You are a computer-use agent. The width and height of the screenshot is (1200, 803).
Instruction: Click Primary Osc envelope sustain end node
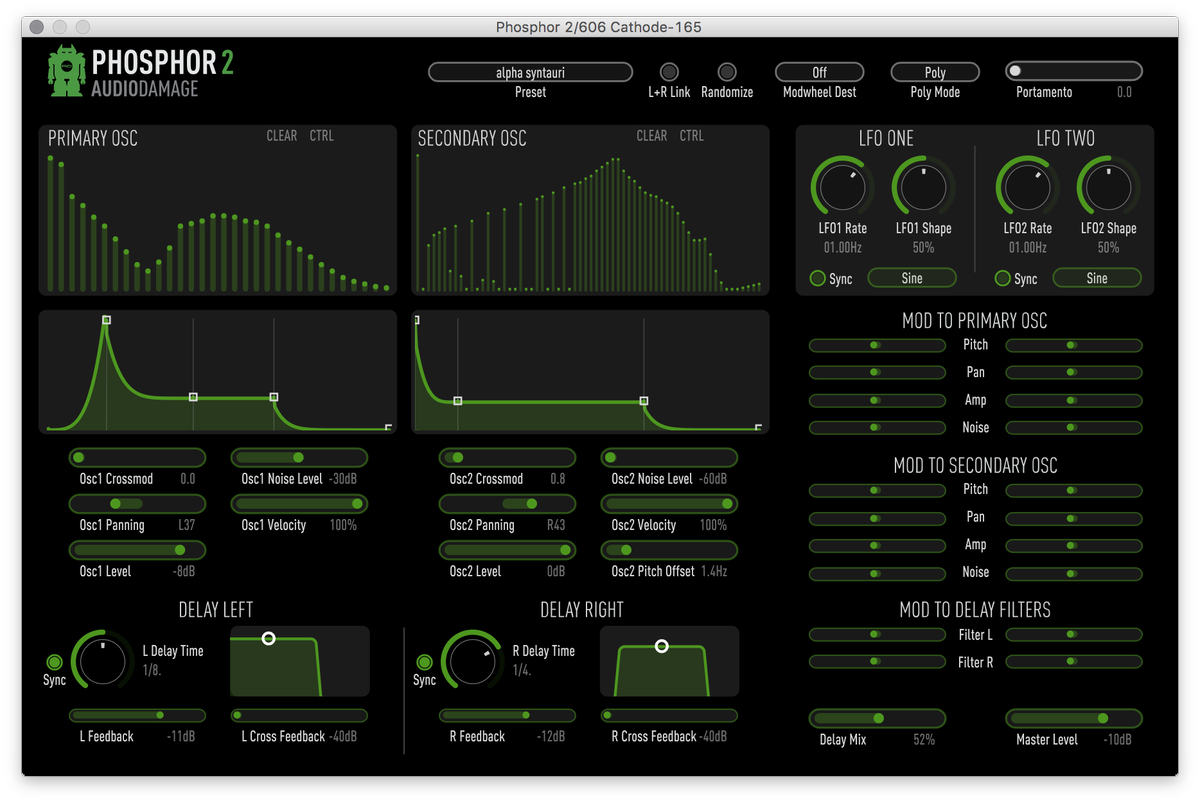(274, 397)
